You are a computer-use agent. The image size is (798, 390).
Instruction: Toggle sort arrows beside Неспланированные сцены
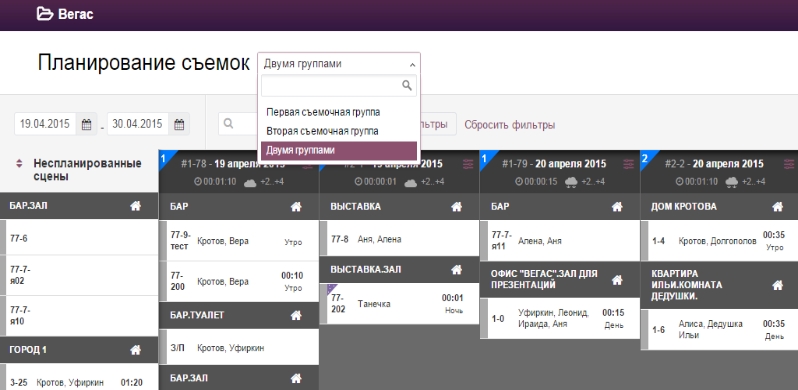19,164
